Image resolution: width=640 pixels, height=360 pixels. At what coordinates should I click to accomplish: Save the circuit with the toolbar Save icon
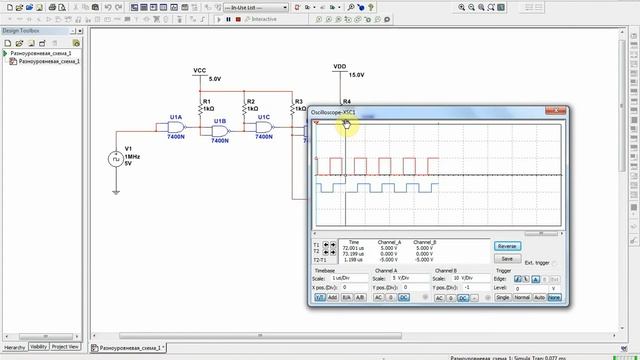click(40, 7)
